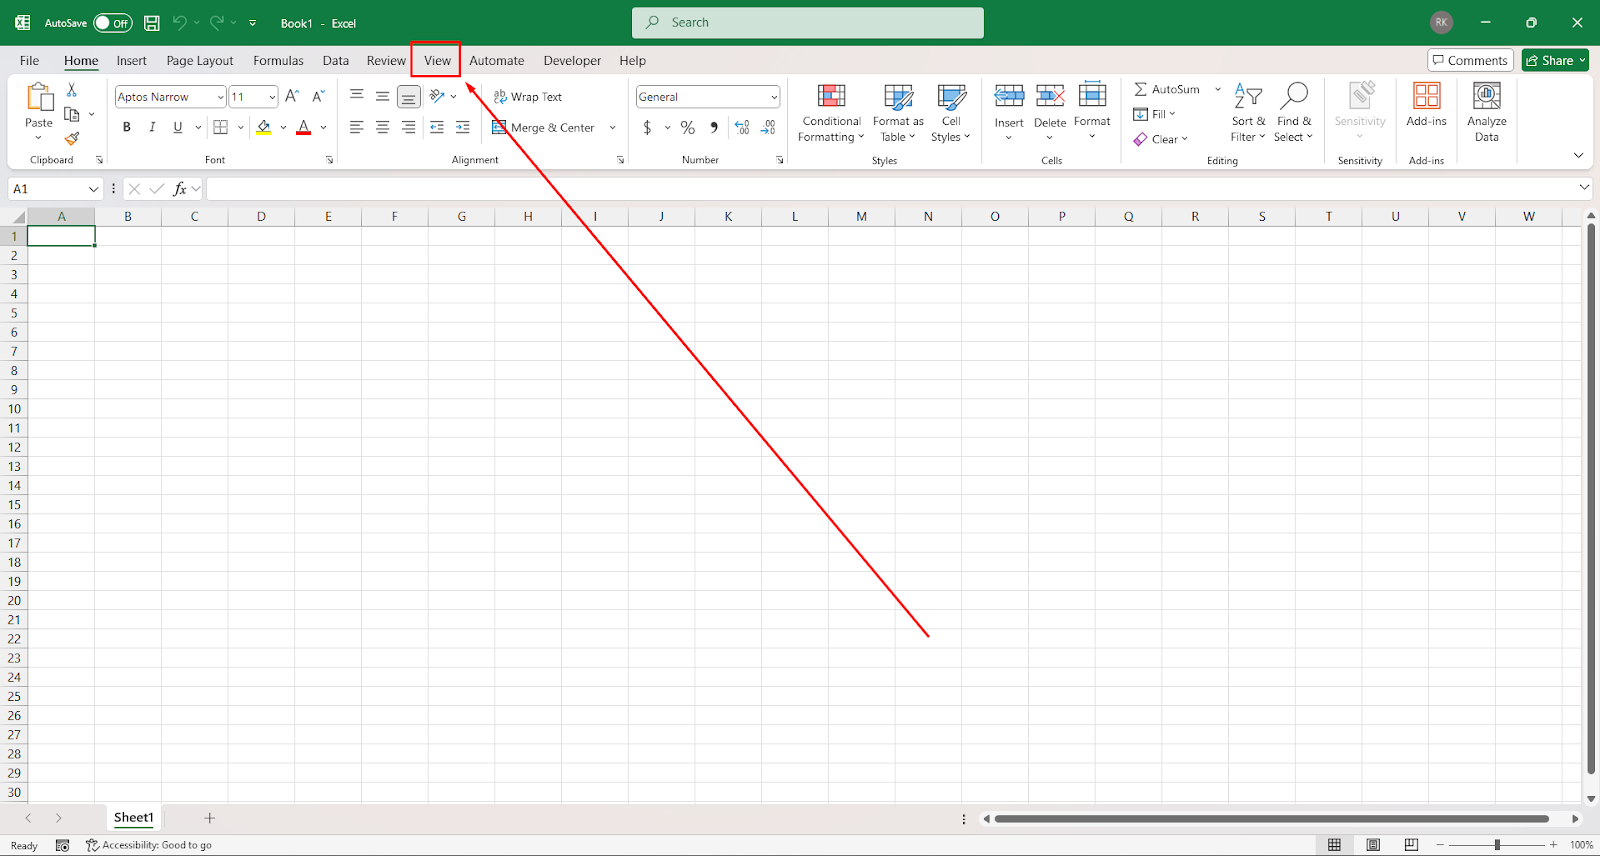Apply Borders icon to cells
This screenshot has height=856, width=1600.
[221, 127]
